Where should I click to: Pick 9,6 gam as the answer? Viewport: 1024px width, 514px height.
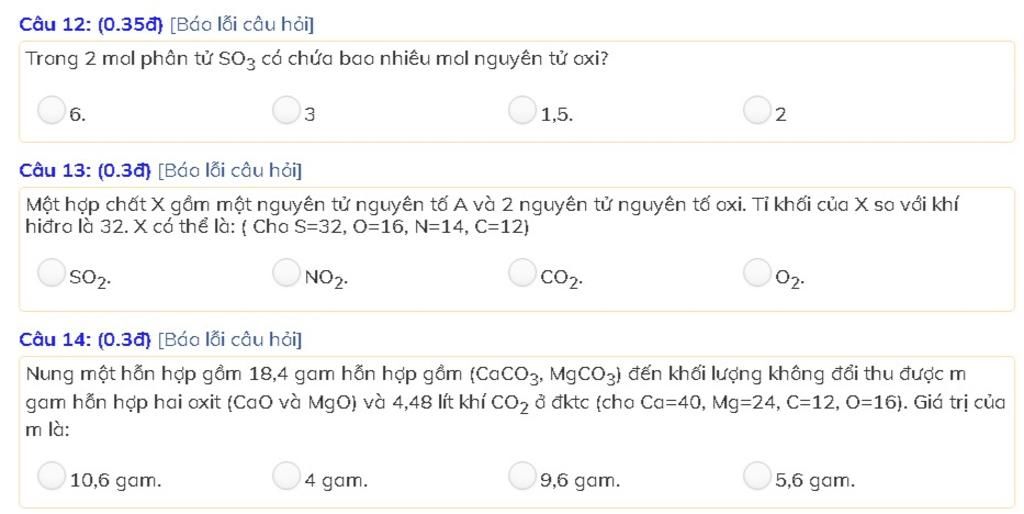click(522, 475)
